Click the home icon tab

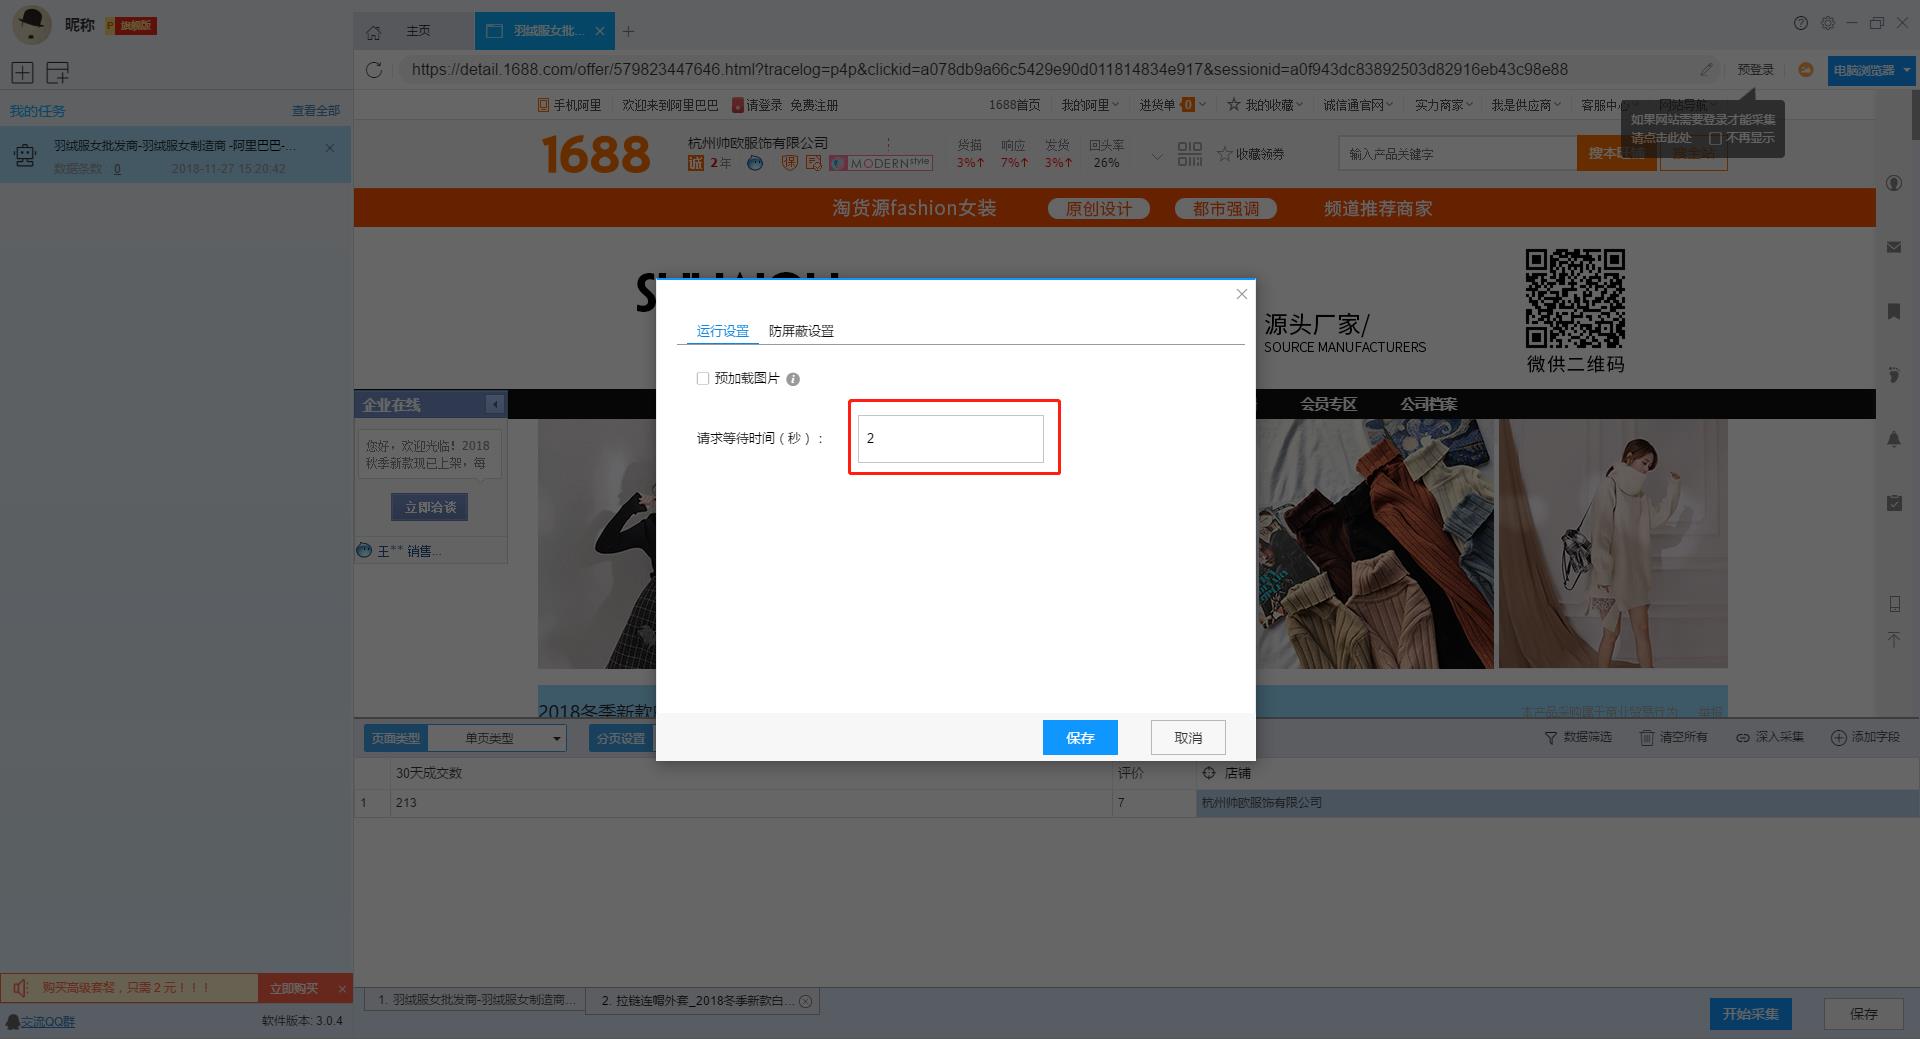(373, 32)
